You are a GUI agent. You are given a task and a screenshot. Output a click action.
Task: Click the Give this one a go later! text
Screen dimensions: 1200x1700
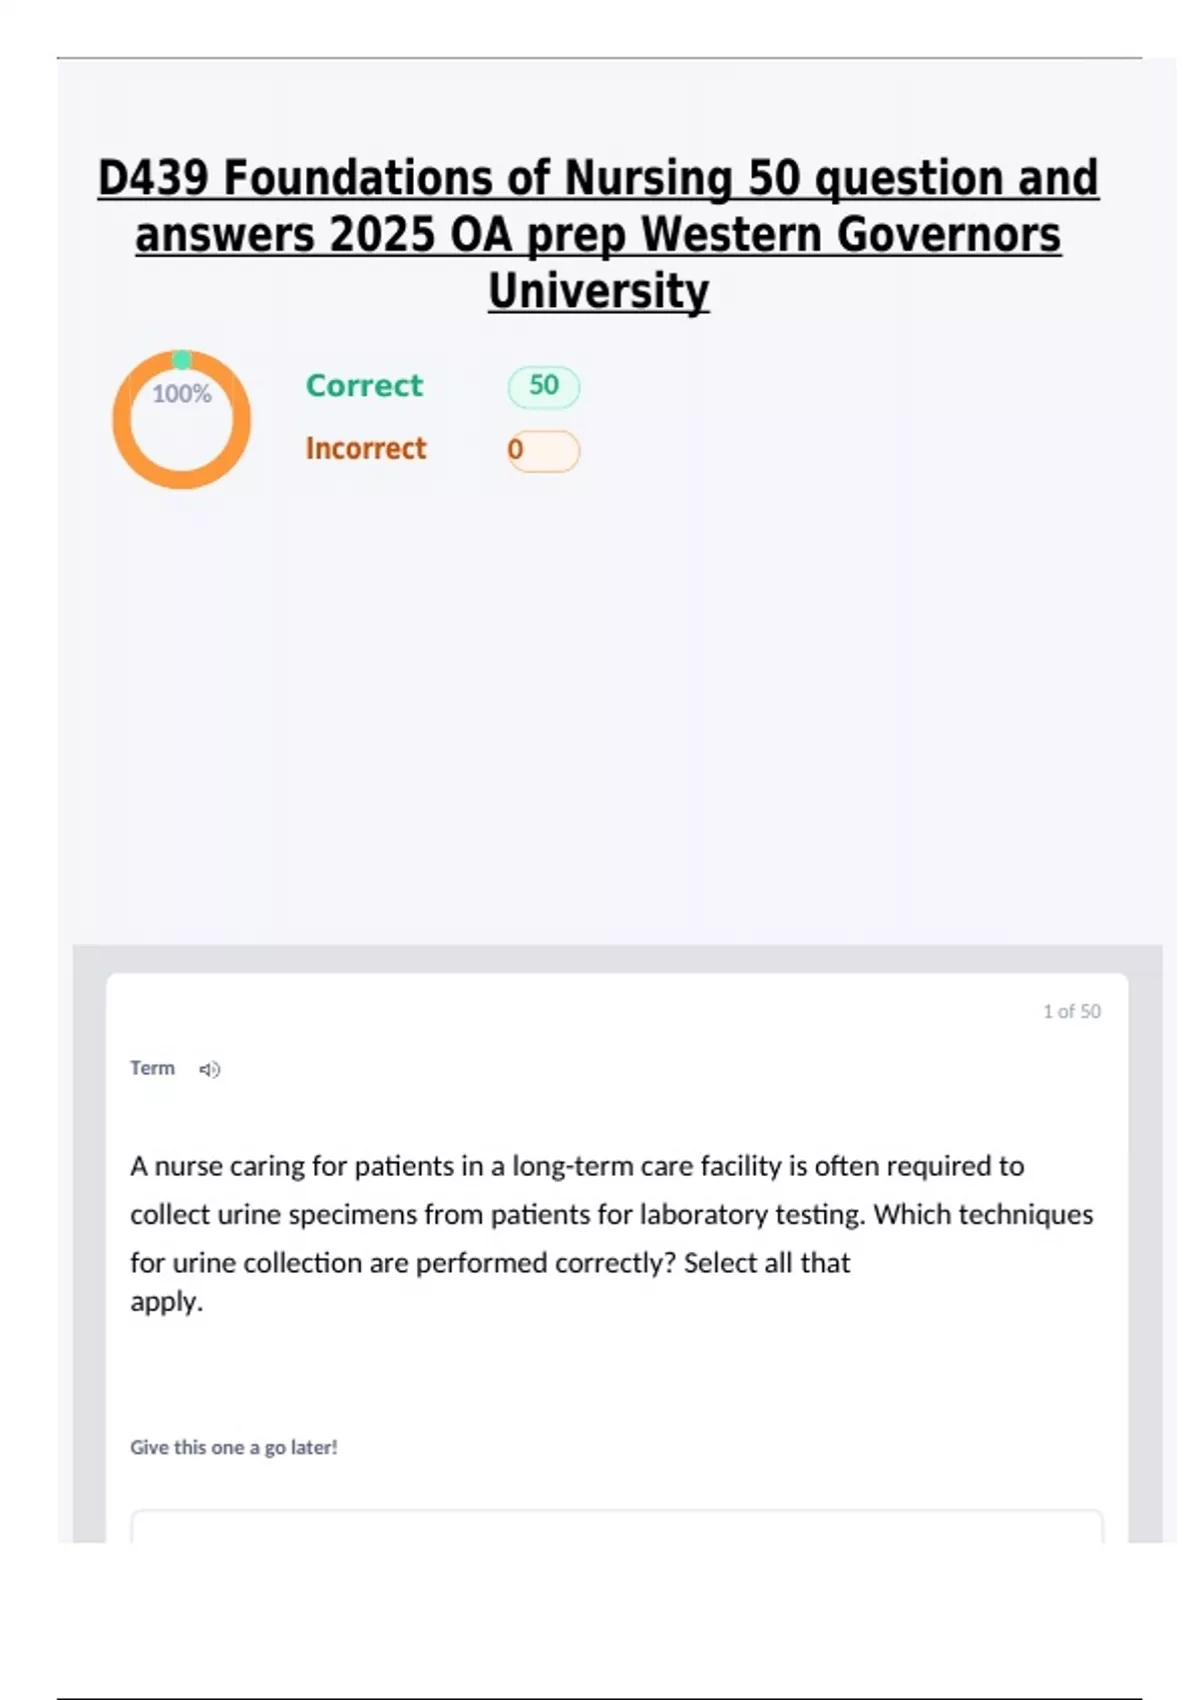click(x=234, y=1447)
